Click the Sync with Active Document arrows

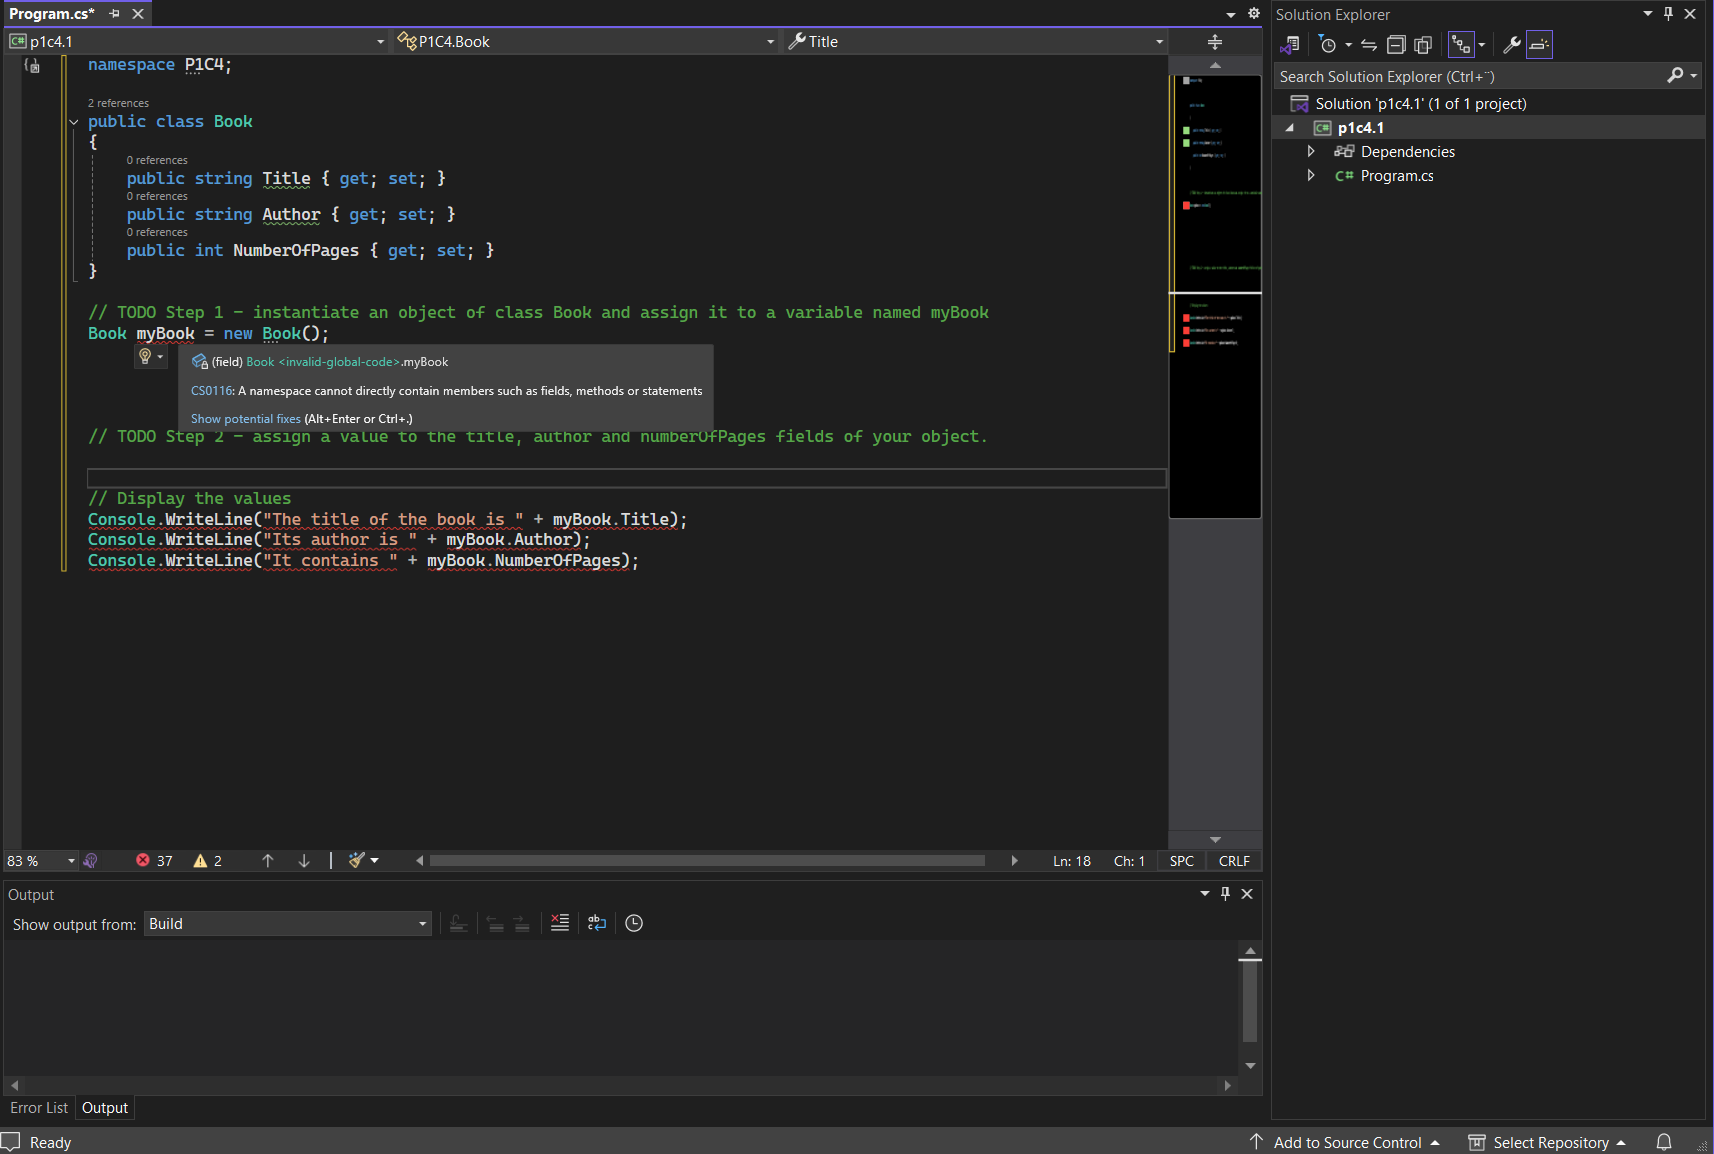pyautogui.click(x=1369, y=45)
